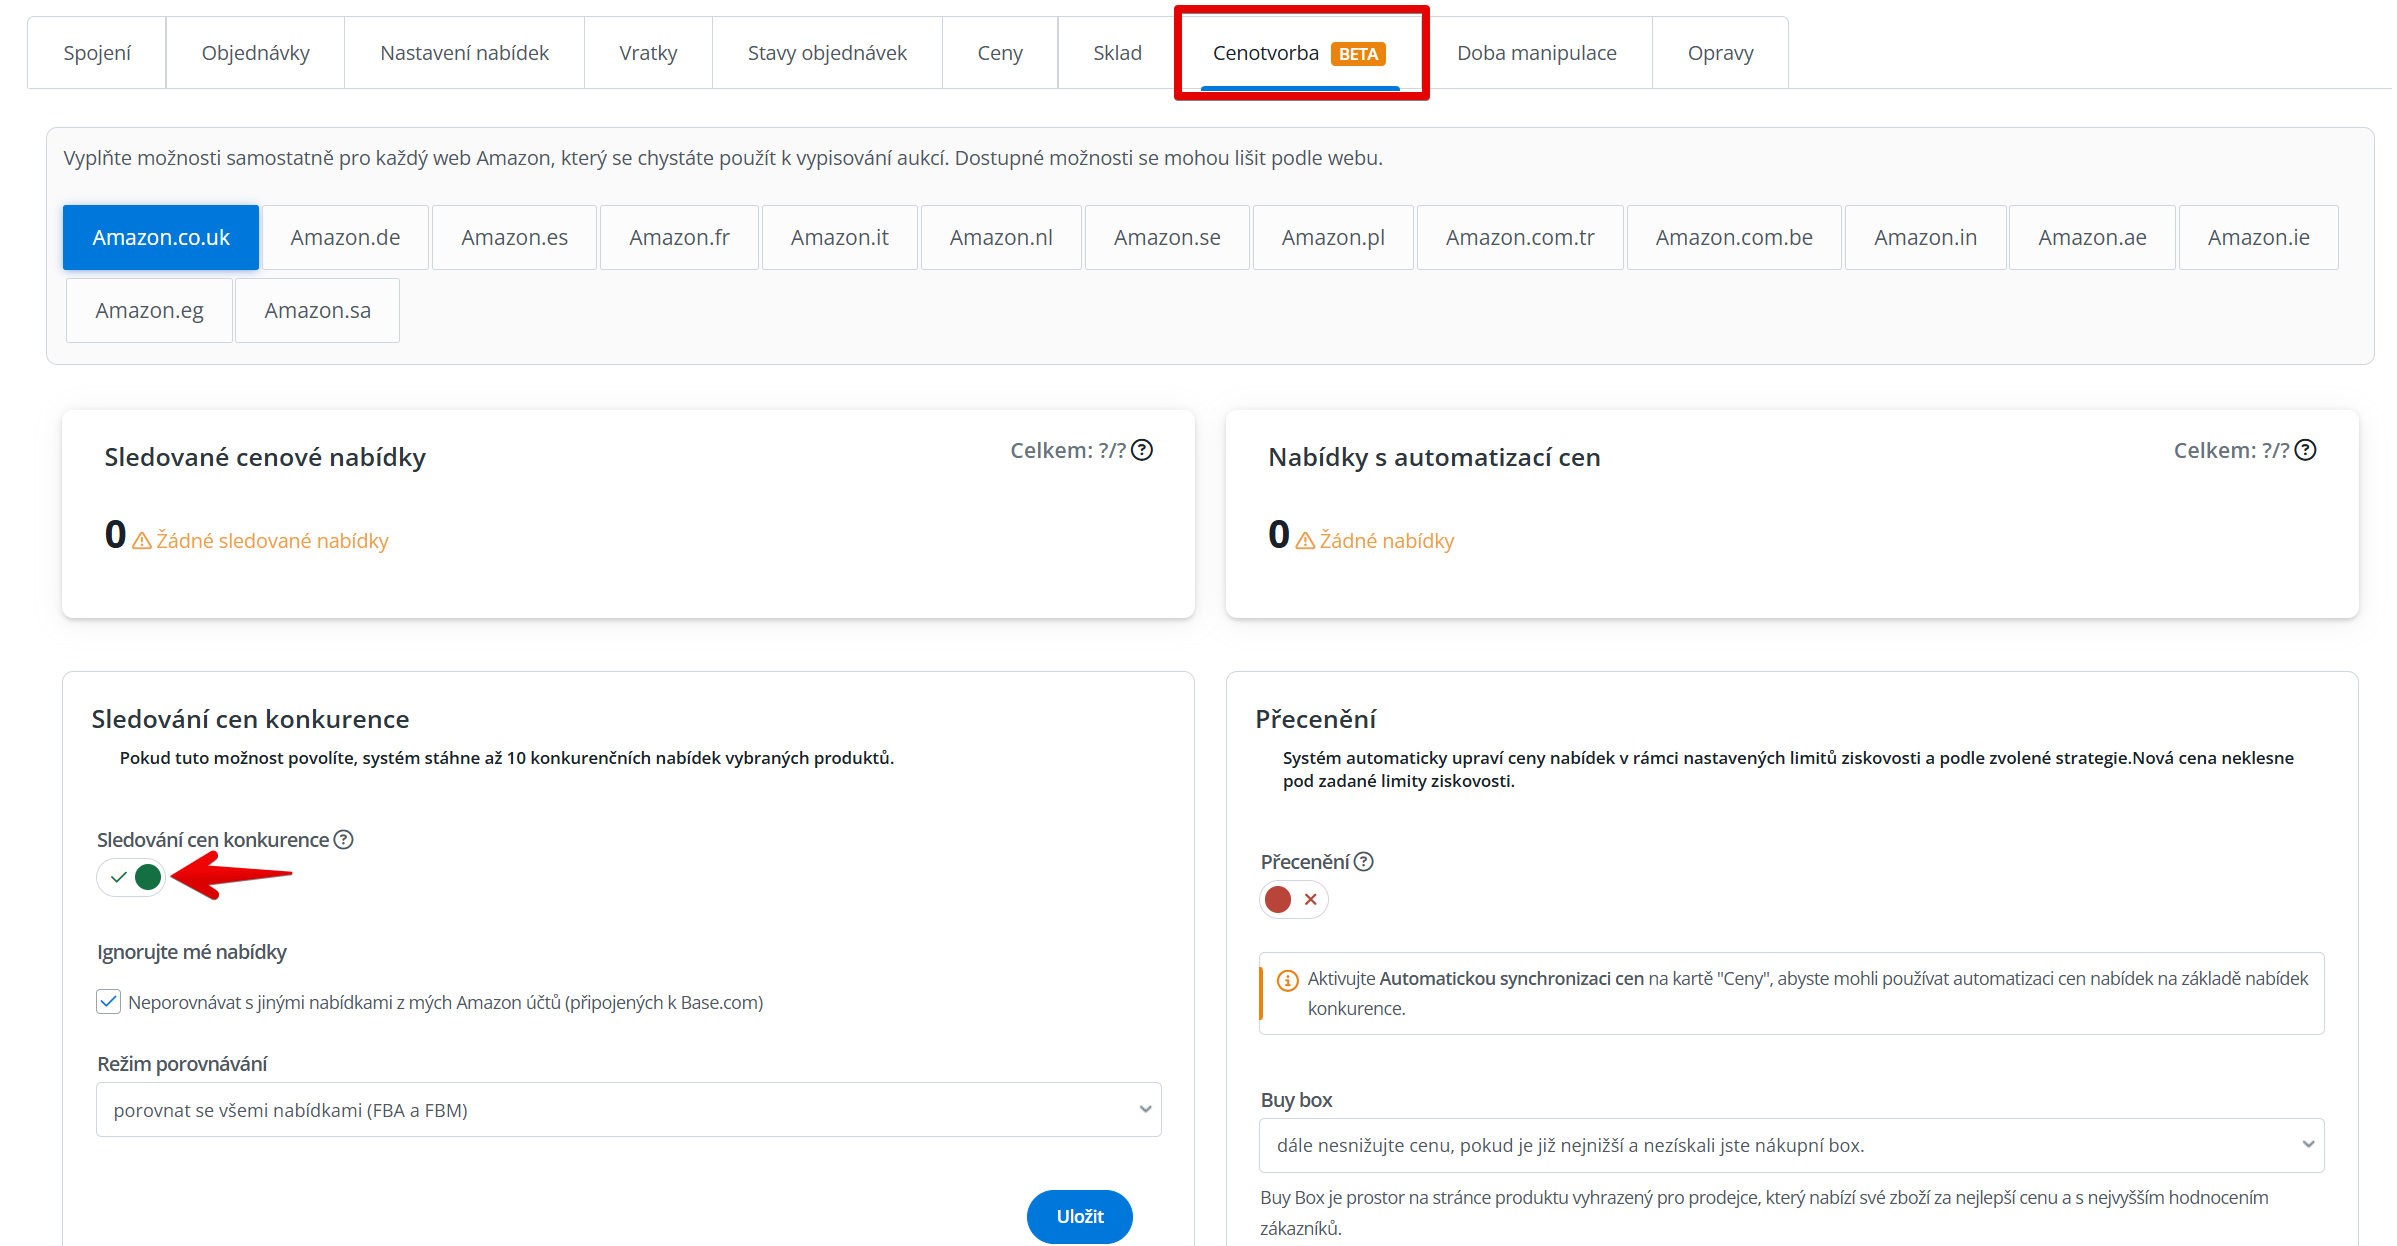Open the Režim porovnávání dropdown
Image resolution: width=2397 pixels, height=1246 pixels.
click(x=629, y=1109)
